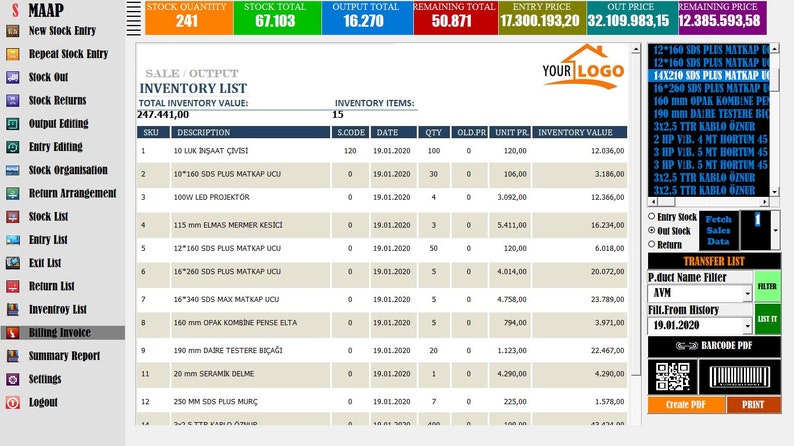Click the report's vertical scrollbar up arrow
794x446 pixels.
636,49
